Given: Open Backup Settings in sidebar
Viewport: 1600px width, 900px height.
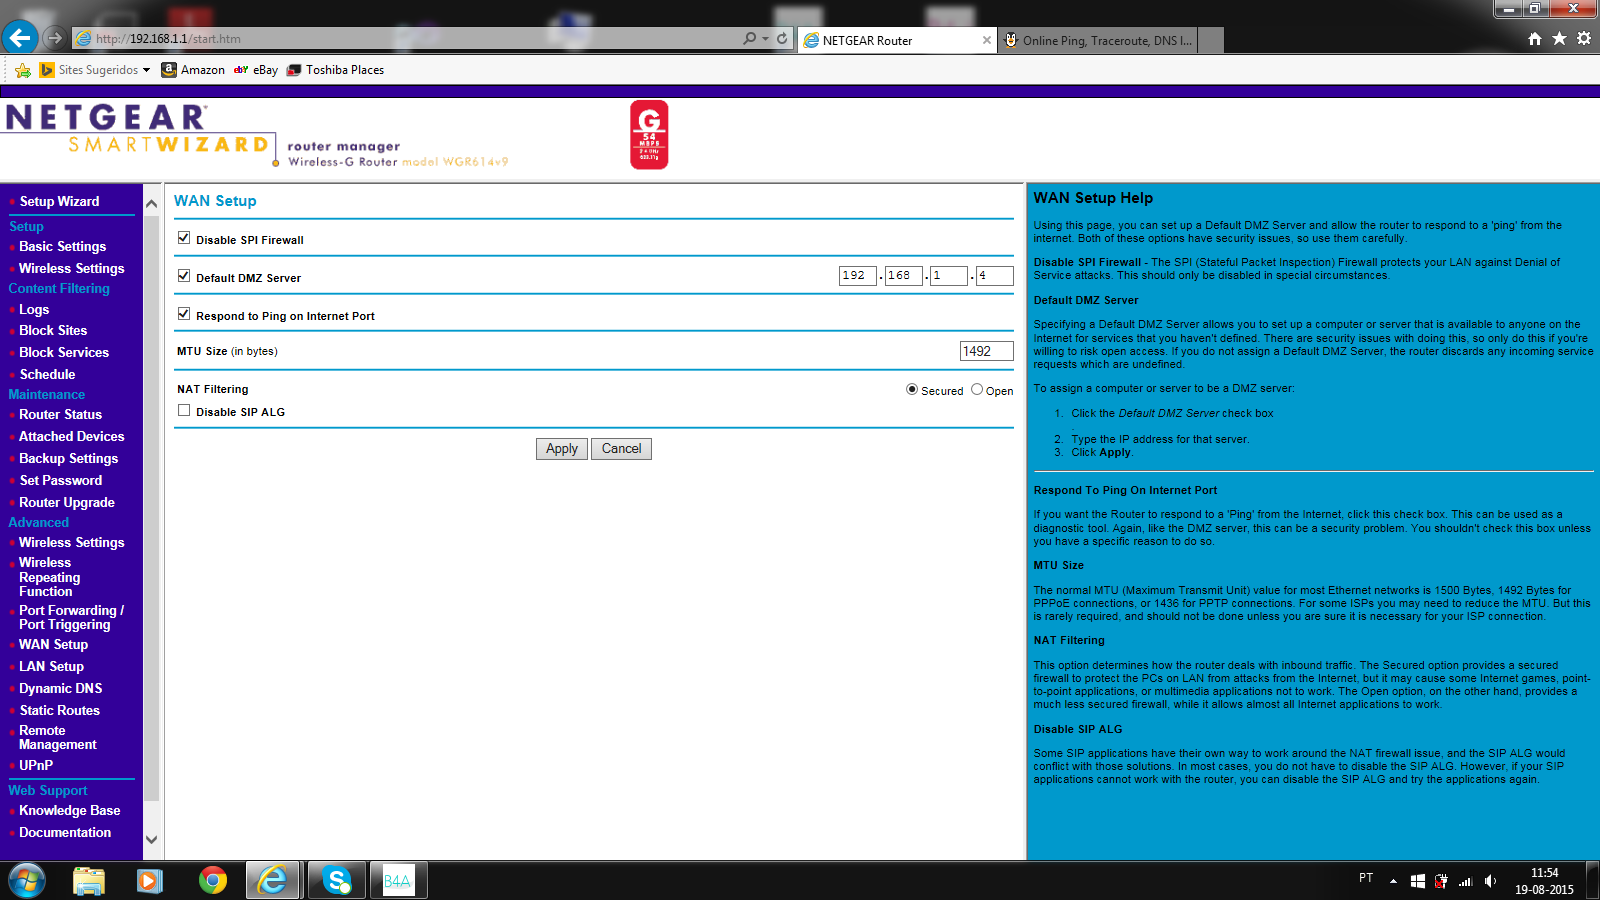Looking at the screenshot, I should (68, 458).
